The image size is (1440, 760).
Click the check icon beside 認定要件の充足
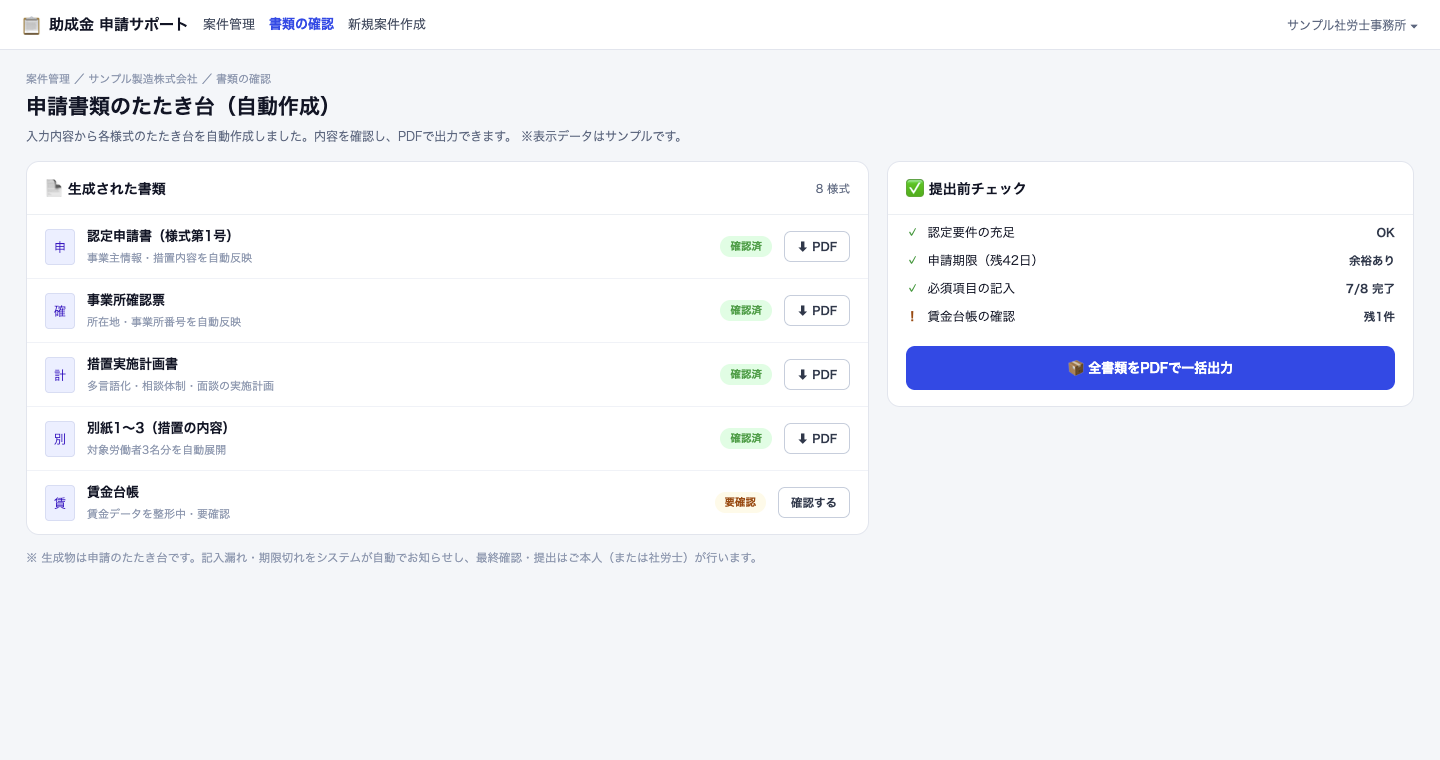912,232
